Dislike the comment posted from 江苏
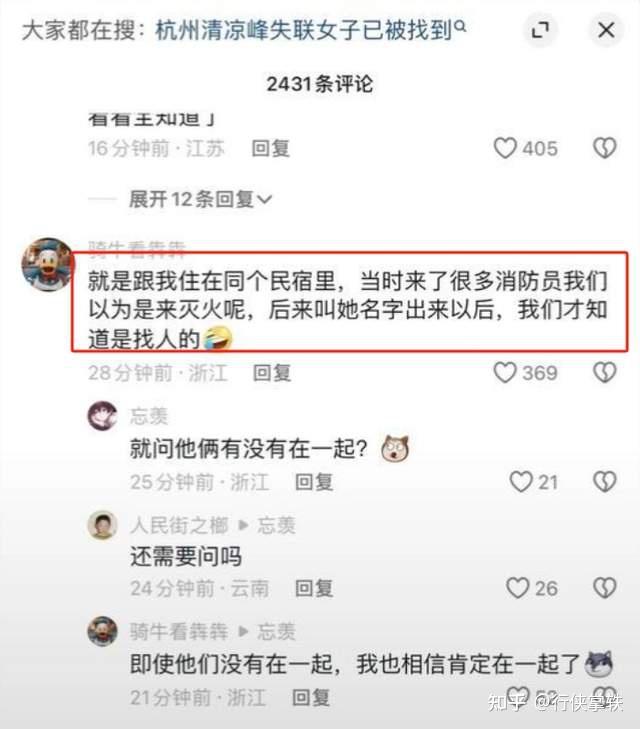The image size is (640, 729). point(605,148)
